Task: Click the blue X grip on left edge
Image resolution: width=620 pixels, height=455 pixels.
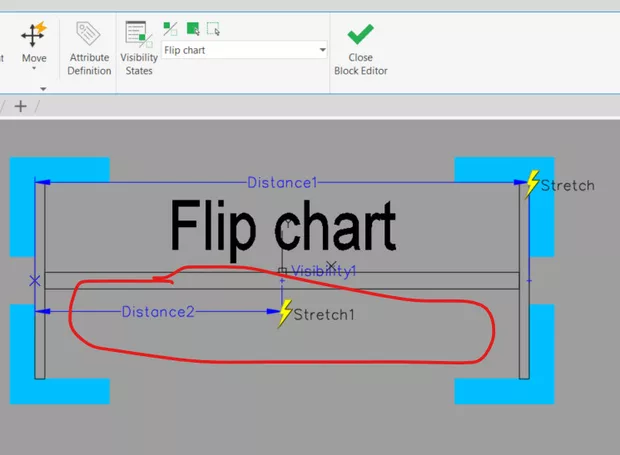Action: (x=35, y=281)
